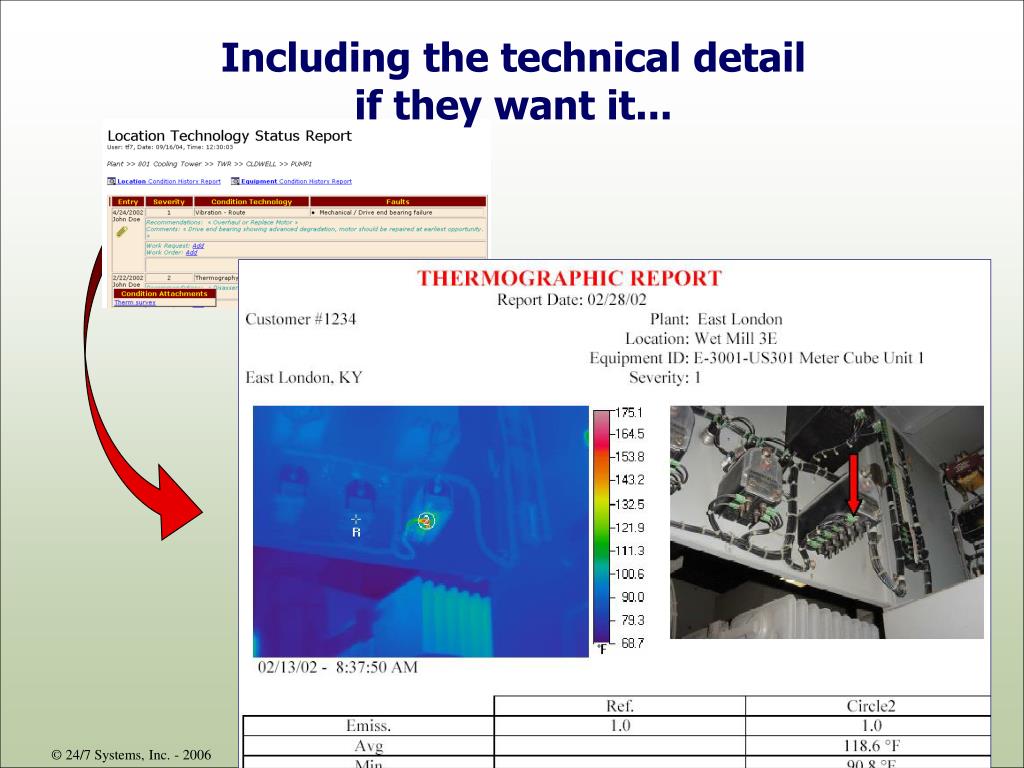1024x768 pixels.
Task: Click the Condition Attachments header
Action: coord(164,294)
